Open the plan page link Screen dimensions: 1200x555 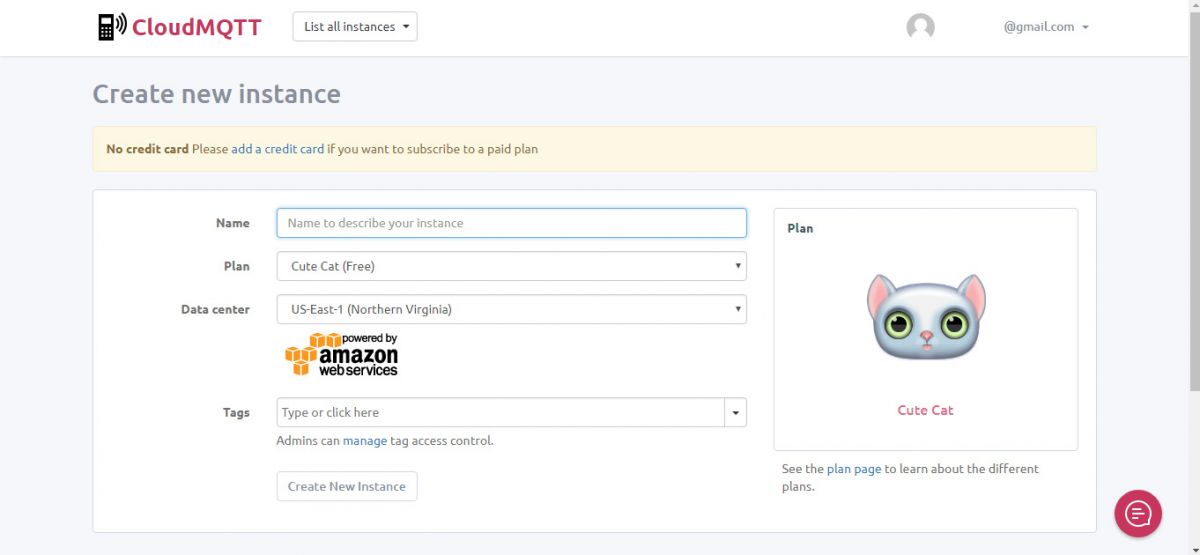tap(854, 468)
